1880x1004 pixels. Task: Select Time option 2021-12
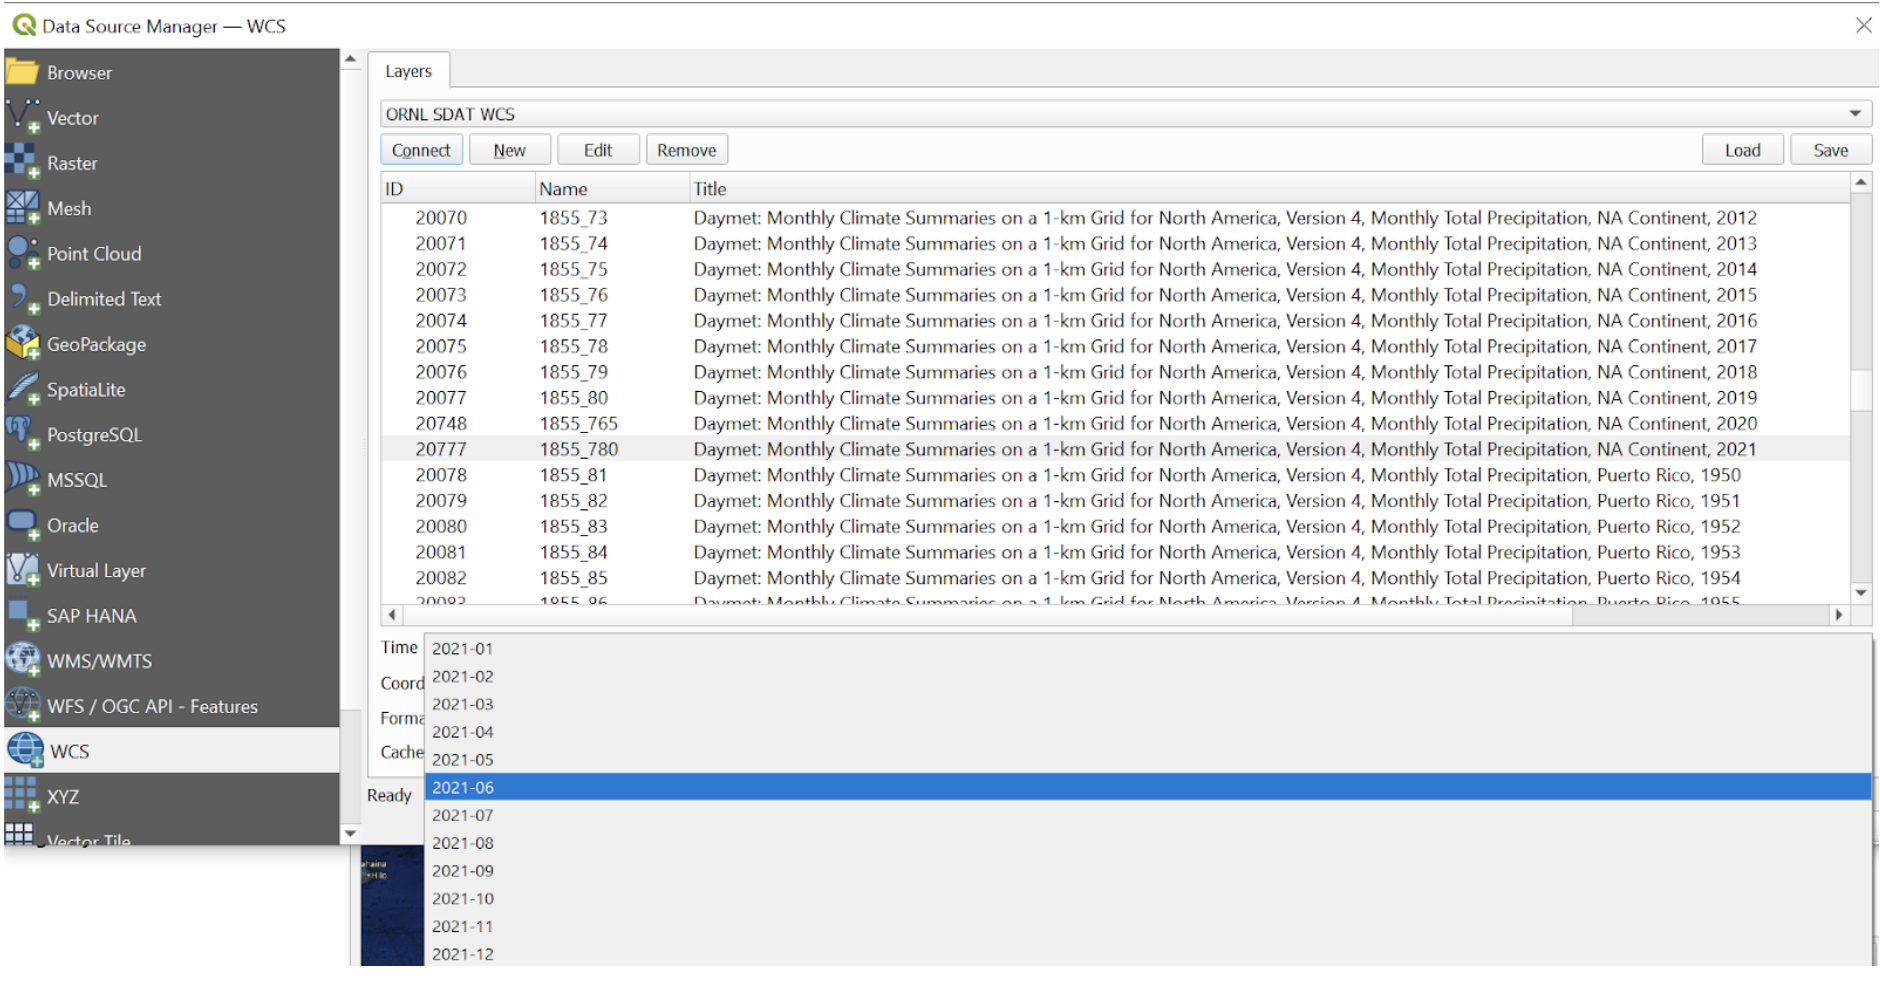tap(1147, 954)
